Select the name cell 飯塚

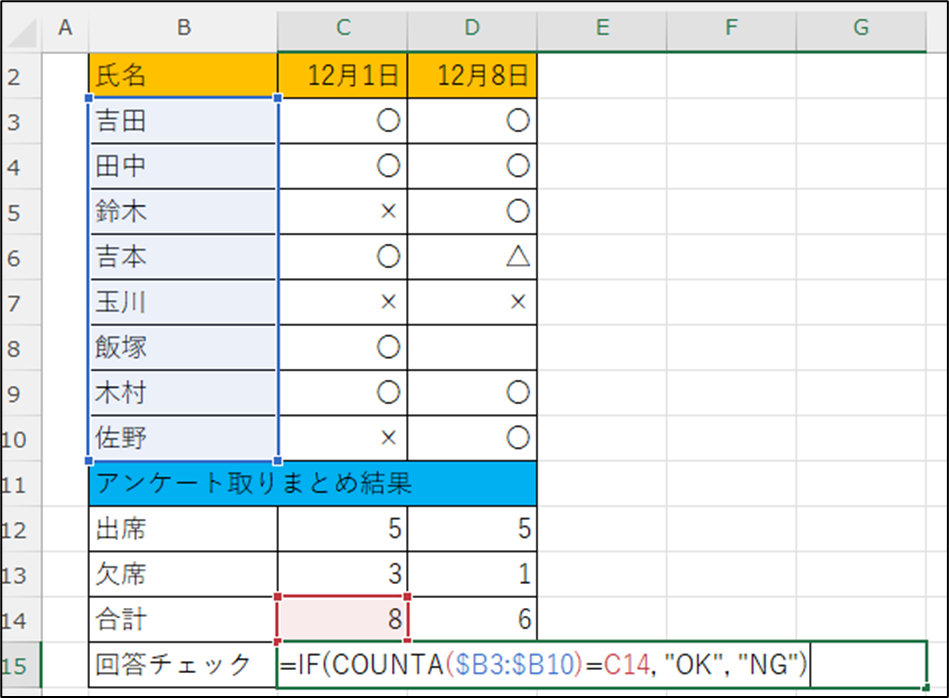coord(183,347)
